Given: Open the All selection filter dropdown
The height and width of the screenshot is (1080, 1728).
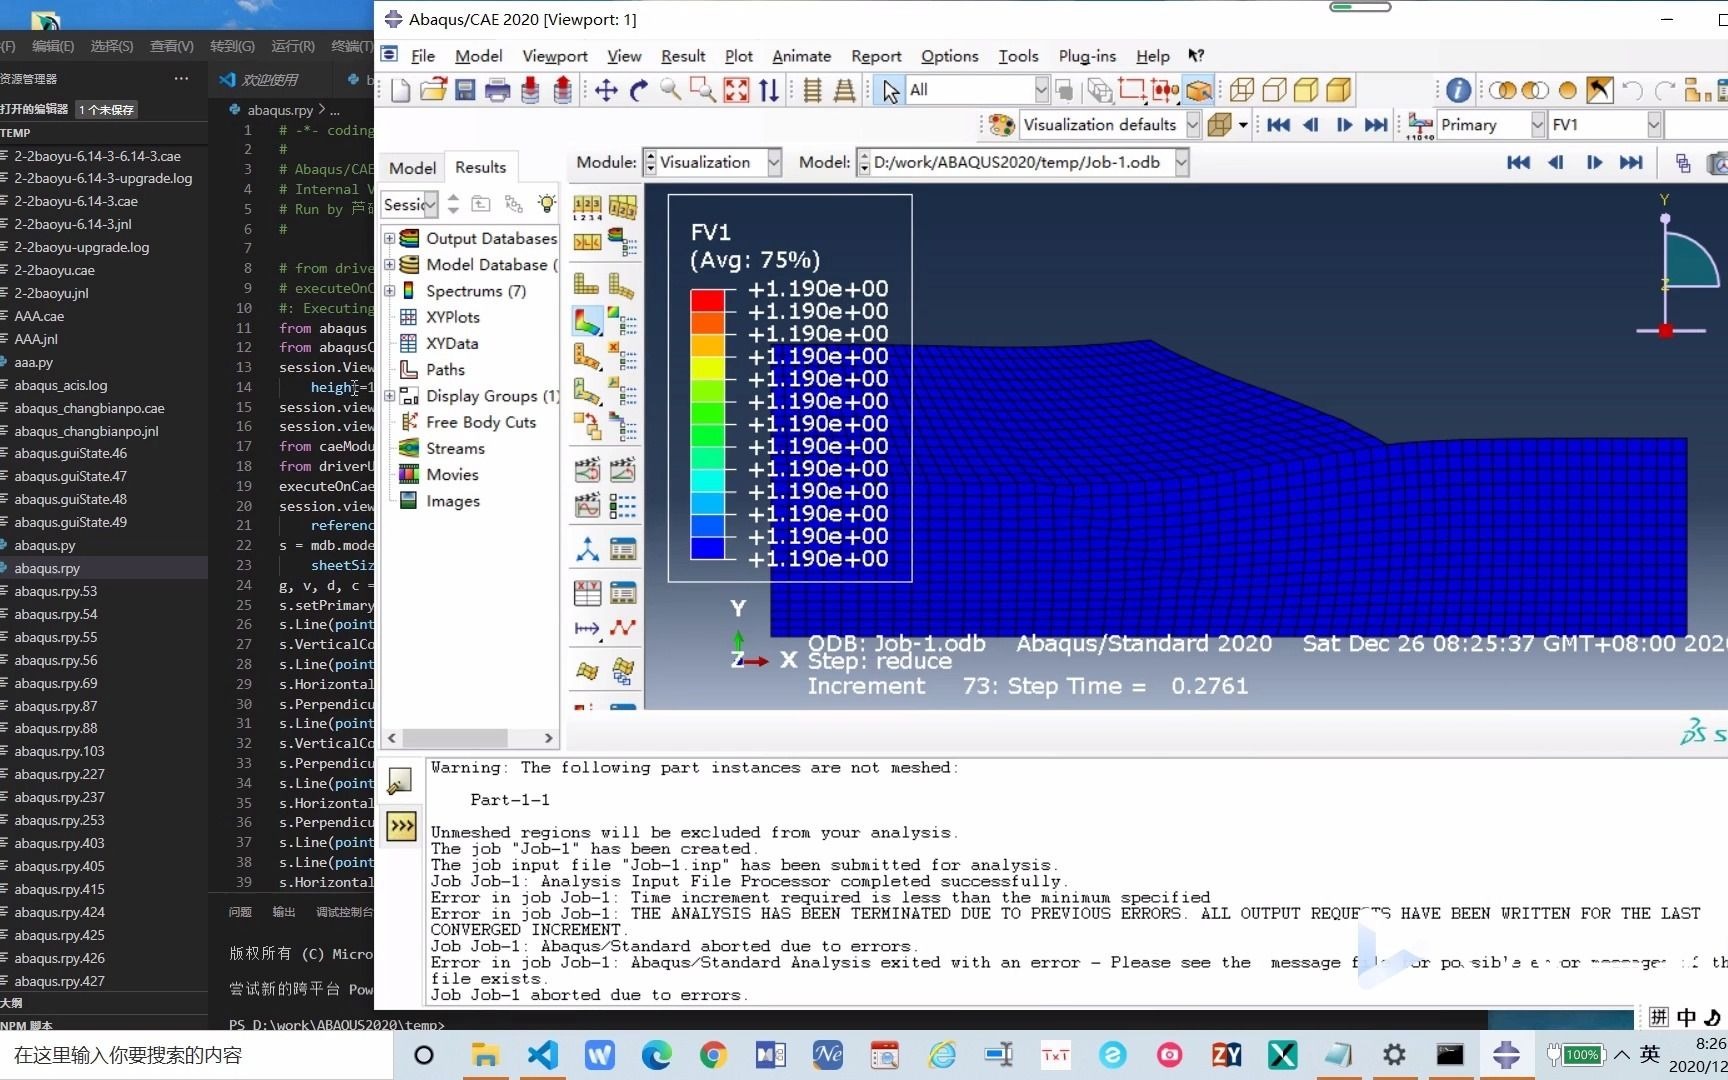Looking at the screenshot, I should [x=1041, y=90].
